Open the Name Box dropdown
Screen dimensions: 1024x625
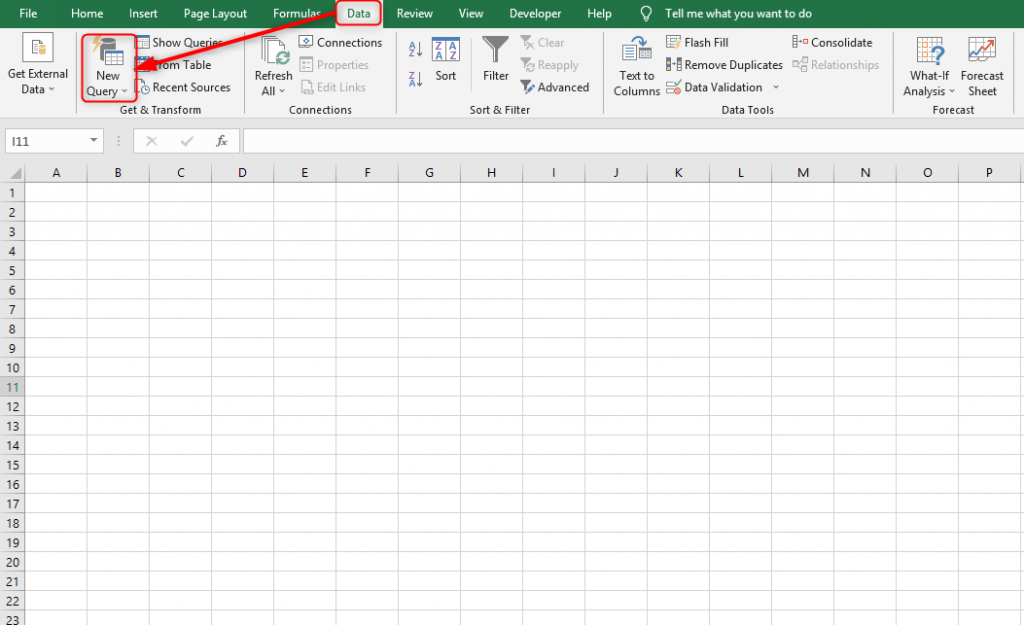pos(93,140)
